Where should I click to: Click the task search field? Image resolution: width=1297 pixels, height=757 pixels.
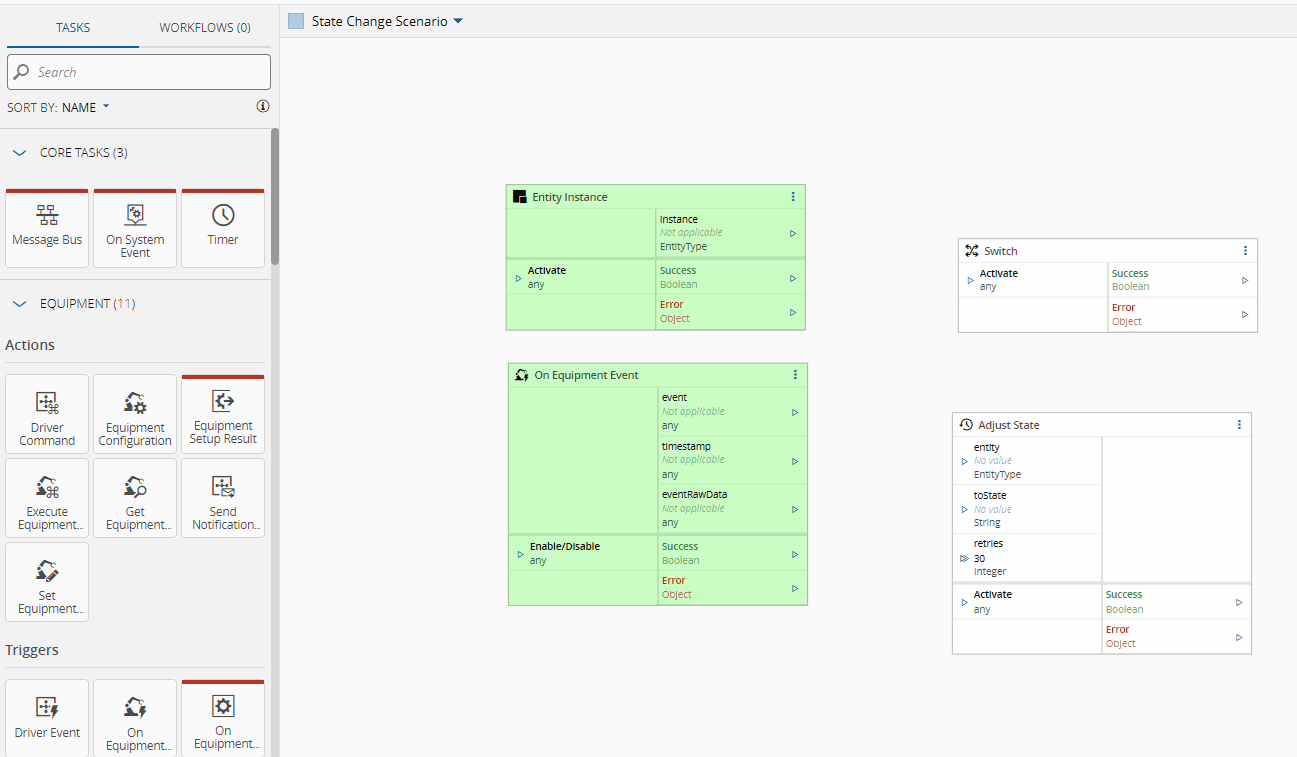click(139, 72)
